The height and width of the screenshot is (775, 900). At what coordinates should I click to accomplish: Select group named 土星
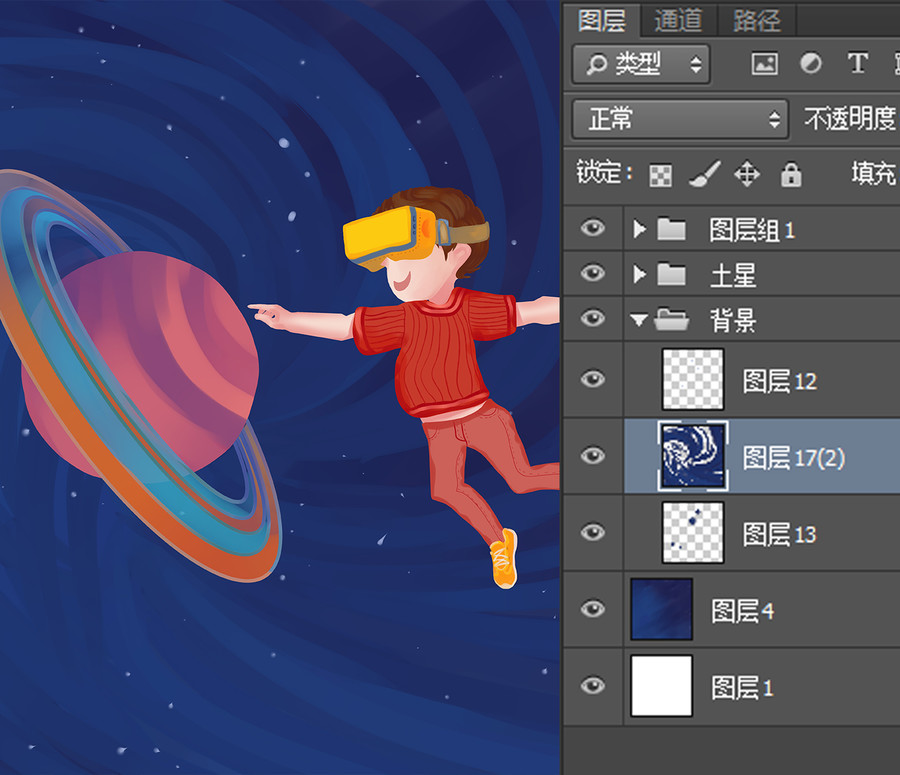(733, 276)
